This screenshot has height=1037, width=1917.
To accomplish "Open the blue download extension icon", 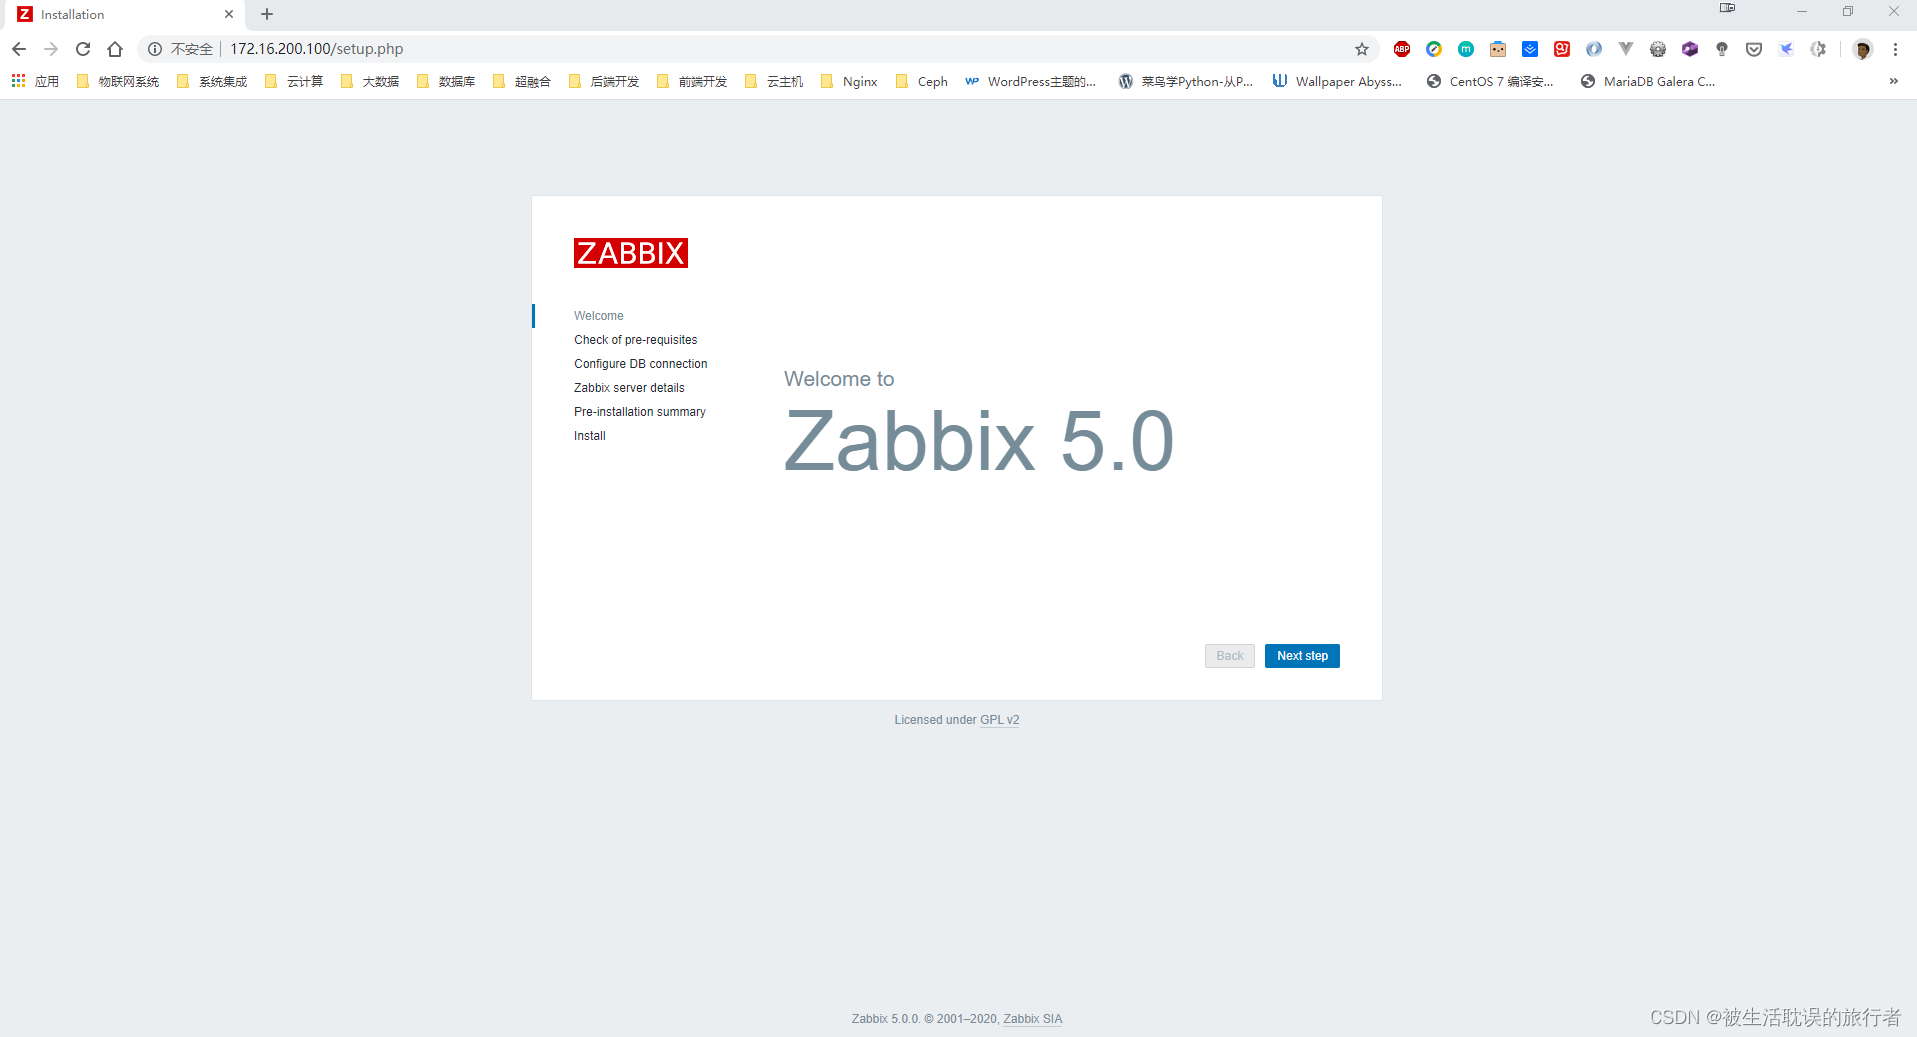I will (1530, 49).
